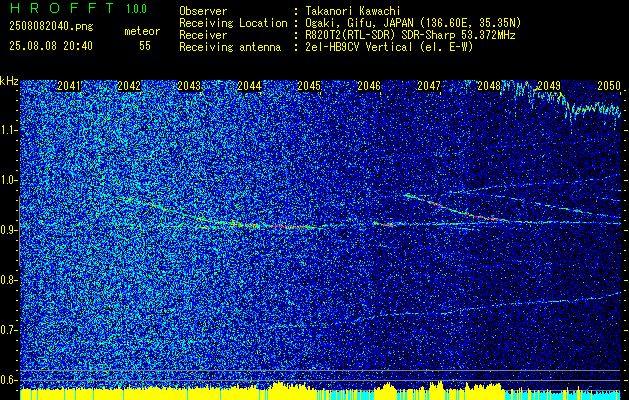
Task: Click the 2049 time marker
Action: click(549, 85)
